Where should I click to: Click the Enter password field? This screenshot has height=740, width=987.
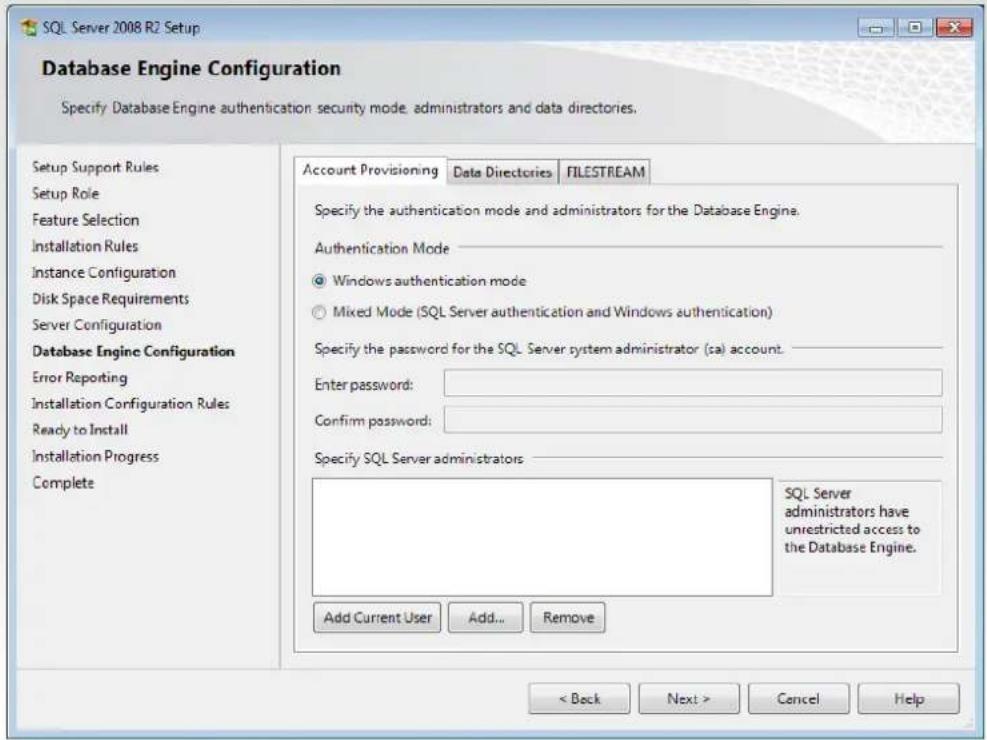pos(693,383)
